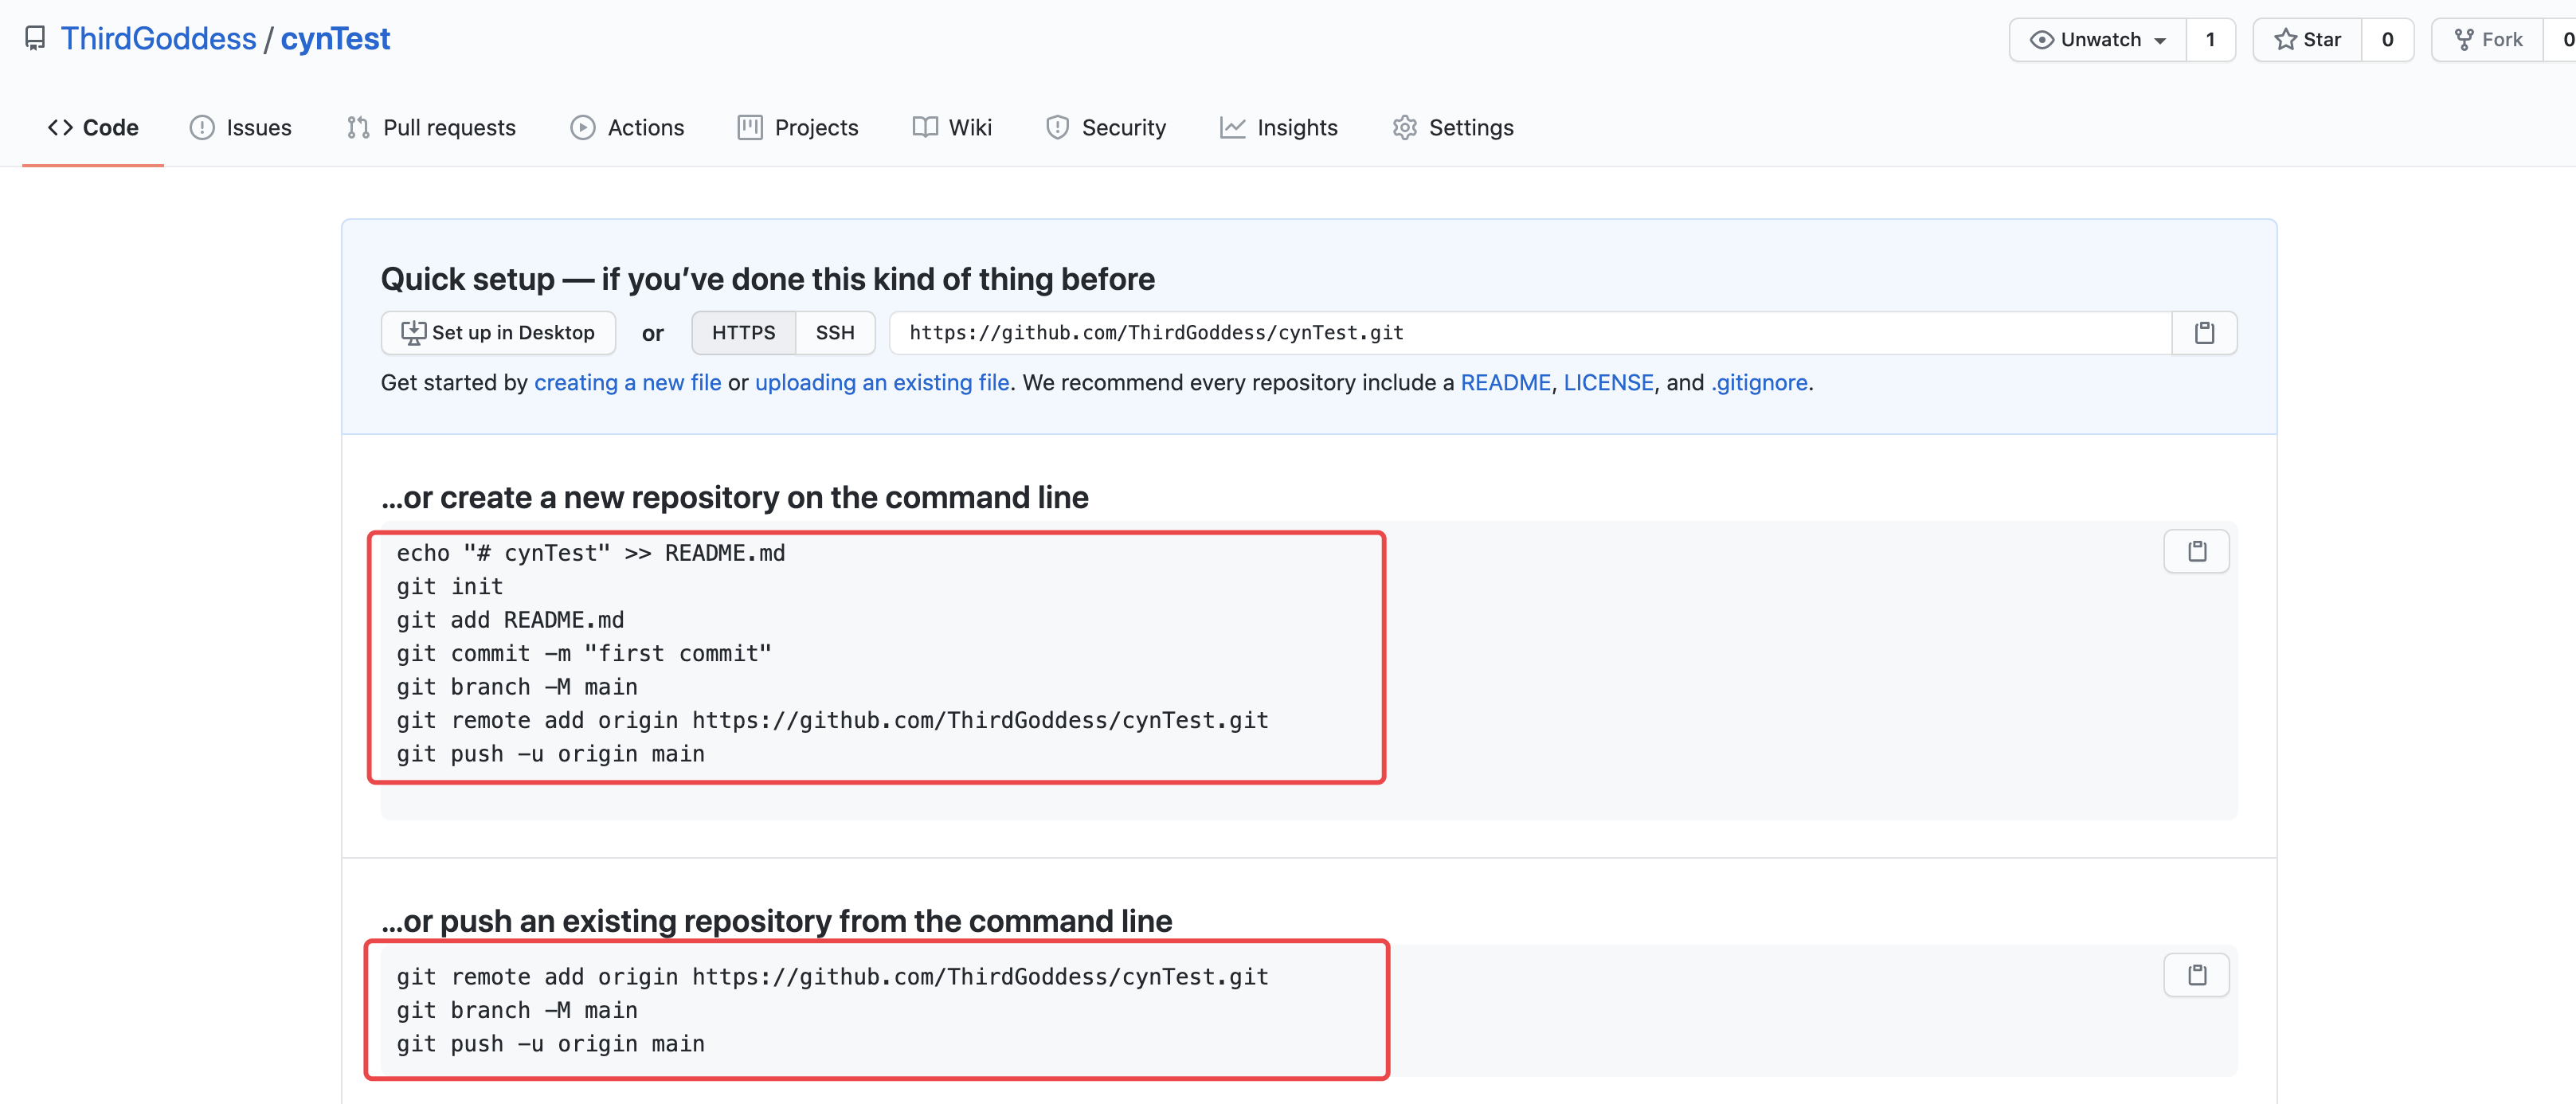This screenshot has width=2576, height=1104.
Task: Copy the create new repository commands
Action: click(x=2196, y=551)
